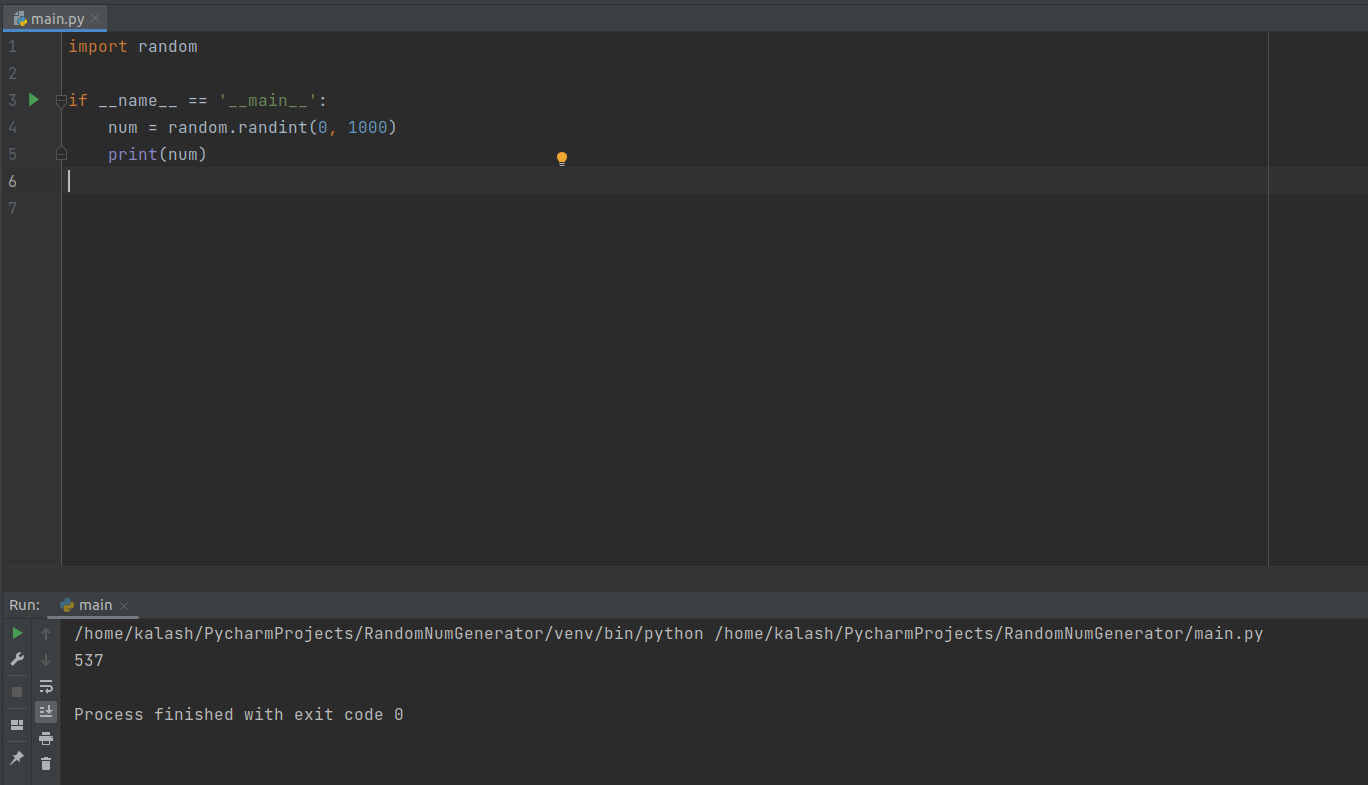Click on the 'import random' line
The height and width of the screenshot is (785, 1368).
click(x=133, y=46)
